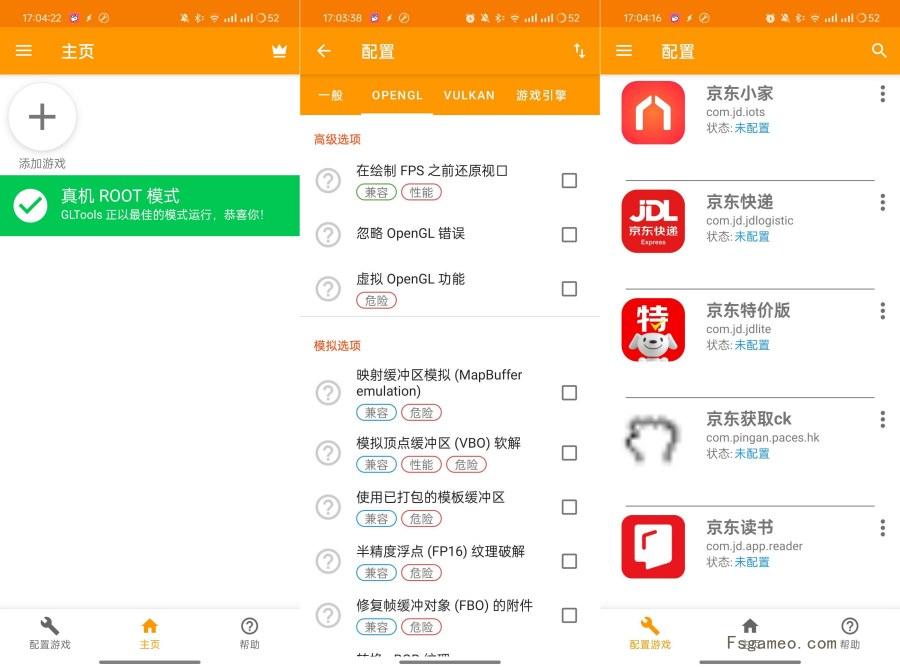Tap 真机 ROOT 模式 banner title
Viewport: 900px width, 670px height.
(x=121, y=196)
